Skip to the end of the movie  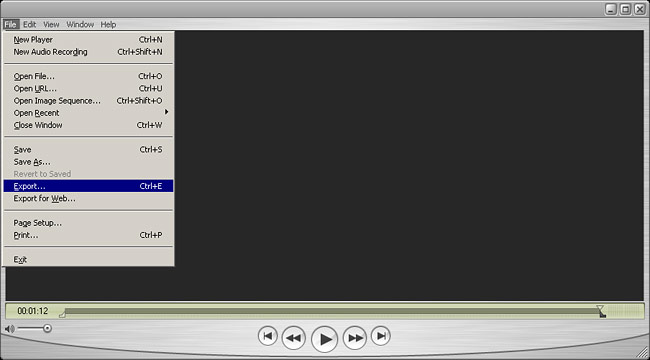pyautogui.click(x=381, y=336)
